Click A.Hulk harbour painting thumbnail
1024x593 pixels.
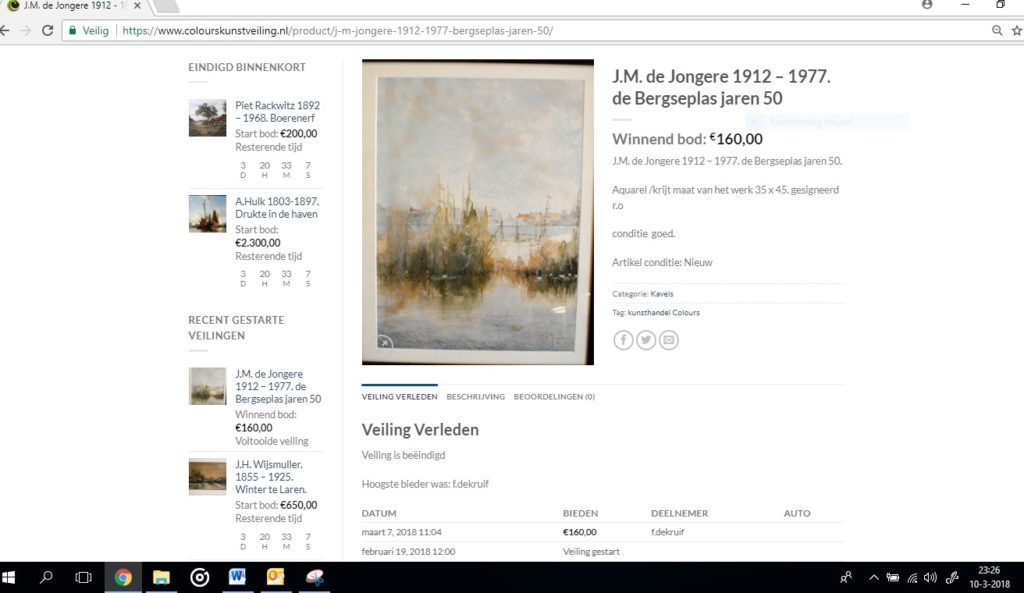coord(208,214)
